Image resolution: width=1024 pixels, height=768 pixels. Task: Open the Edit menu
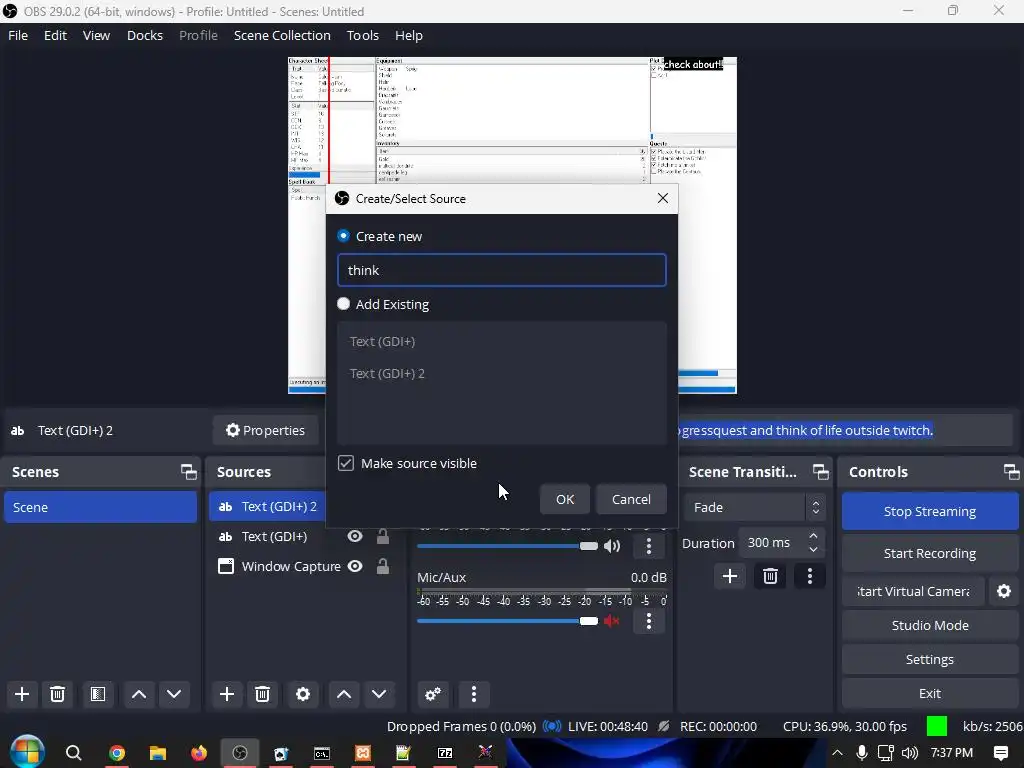pyautogui.click(x=56, y=35)
